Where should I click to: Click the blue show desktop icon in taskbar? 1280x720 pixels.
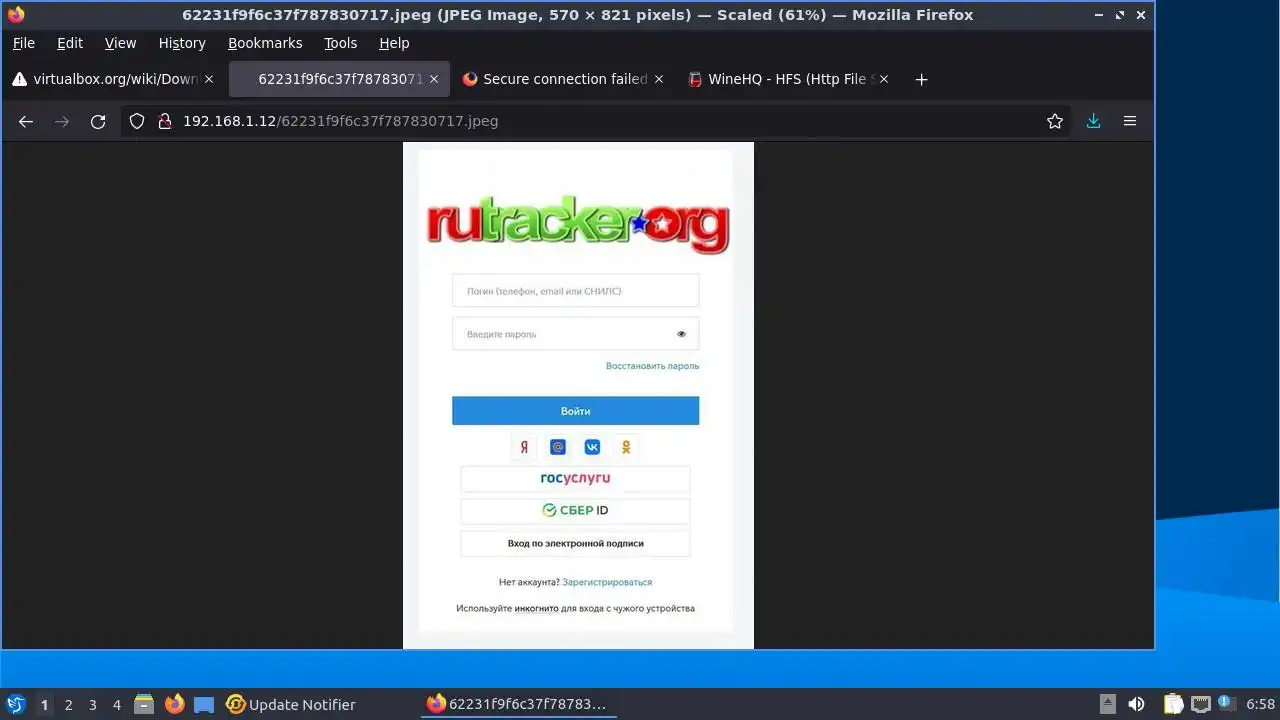pos(204,704)
